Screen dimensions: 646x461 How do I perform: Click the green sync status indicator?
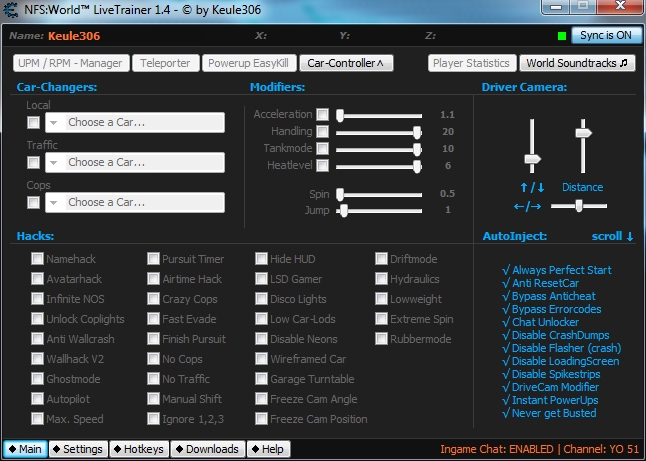click(x=562, y=36)
